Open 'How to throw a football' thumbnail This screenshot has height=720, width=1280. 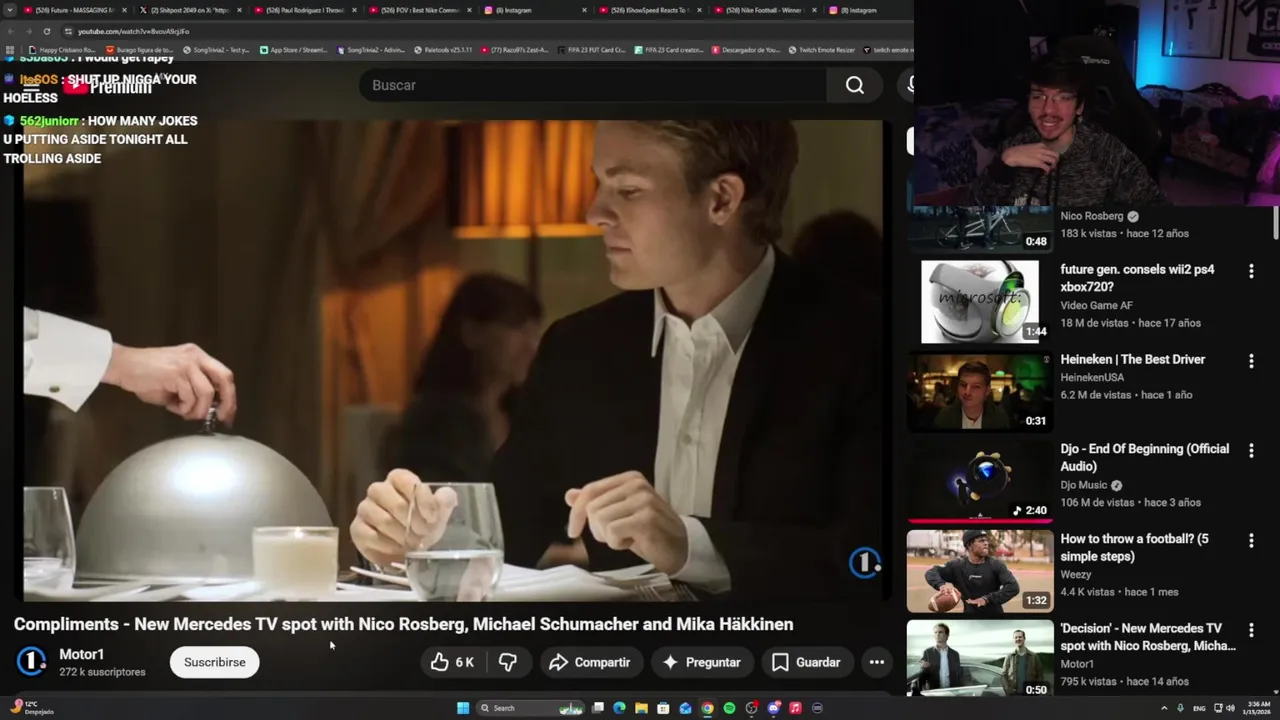coord(980,571)
